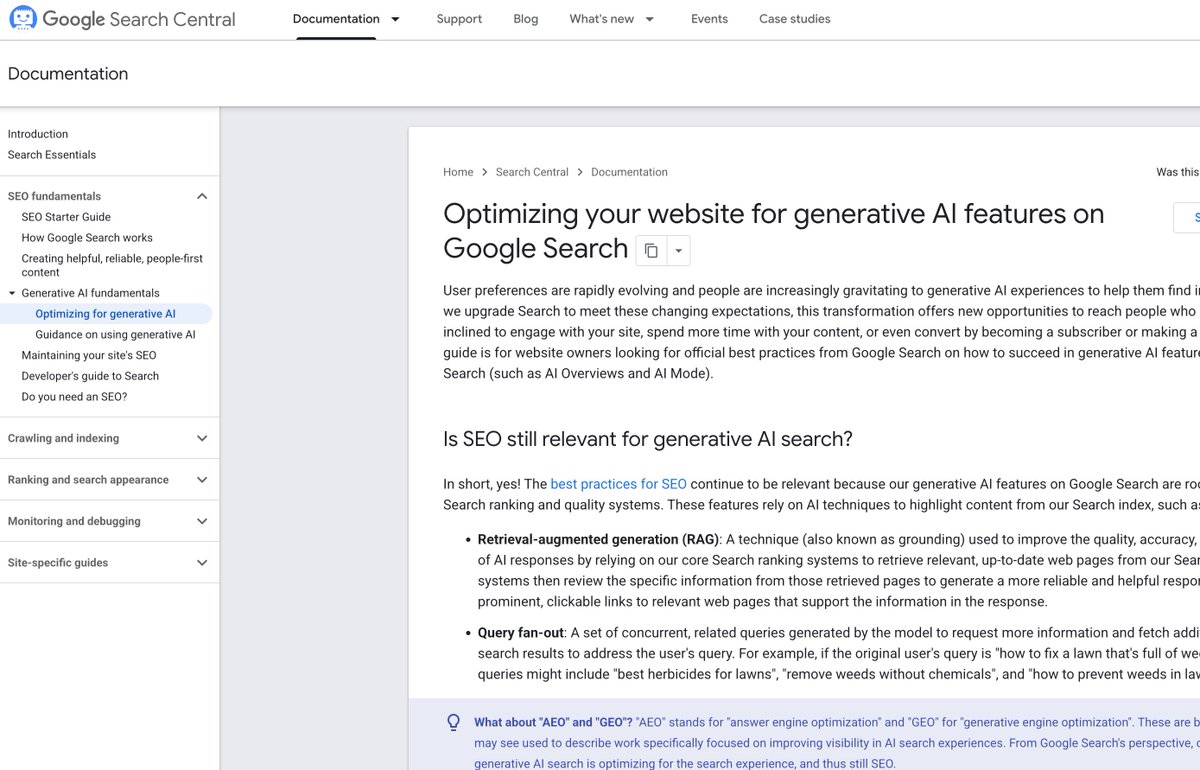Expand Site-specific guides section
Screen dimensions: 1200x770
pyautogui.click(x=202, y=563)
